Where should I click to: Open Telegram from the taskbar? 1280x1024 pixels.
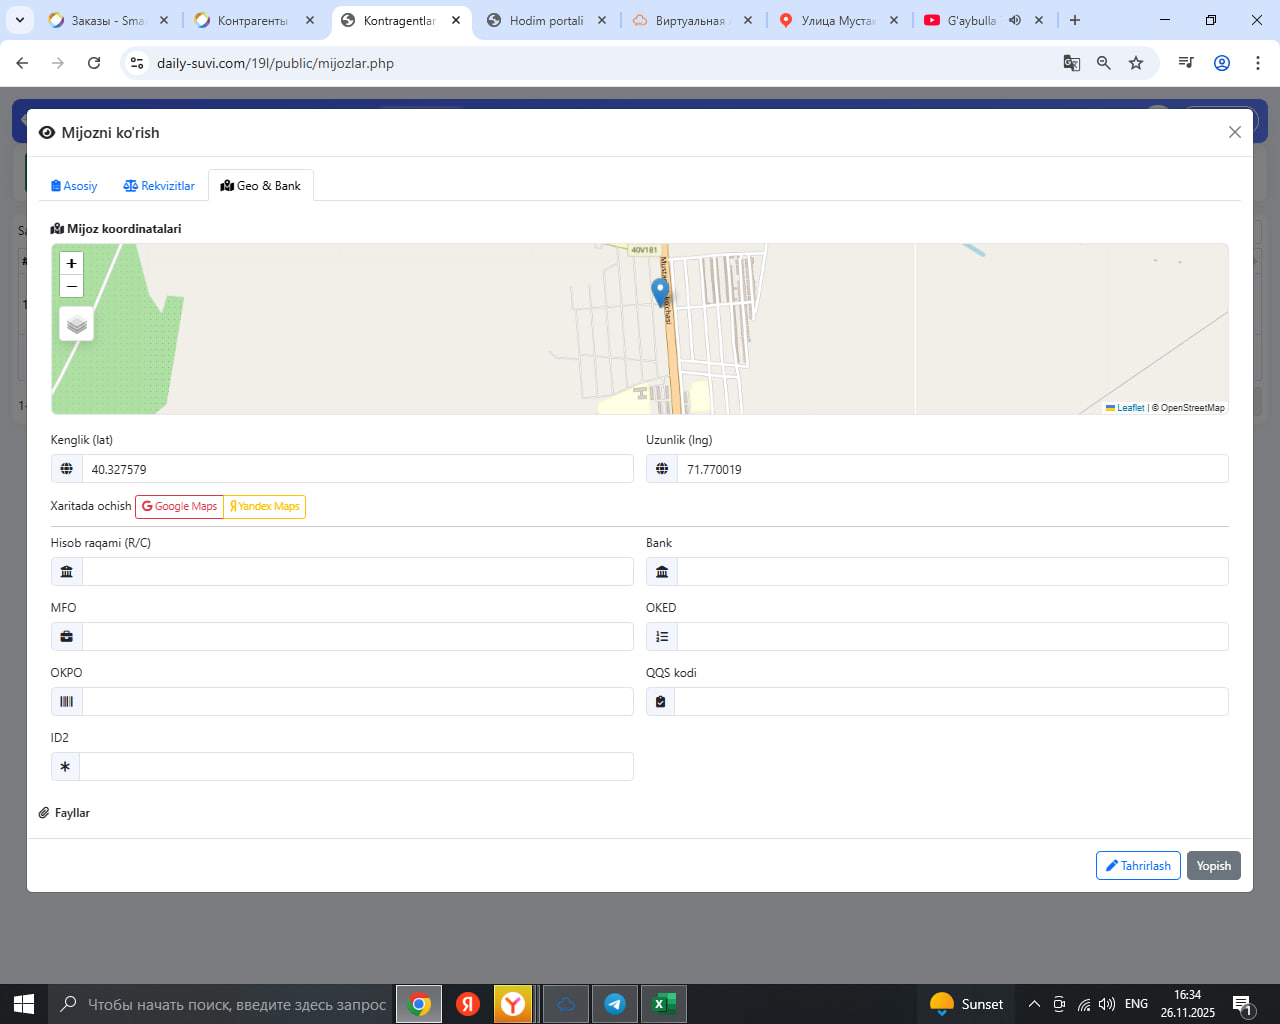coord(615,1004)
